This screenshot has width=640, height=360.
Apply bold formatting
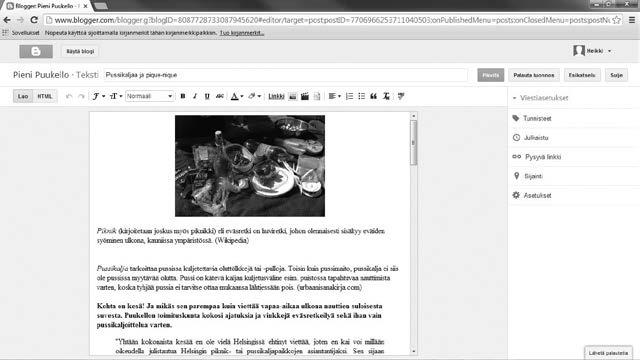(183, 96)
